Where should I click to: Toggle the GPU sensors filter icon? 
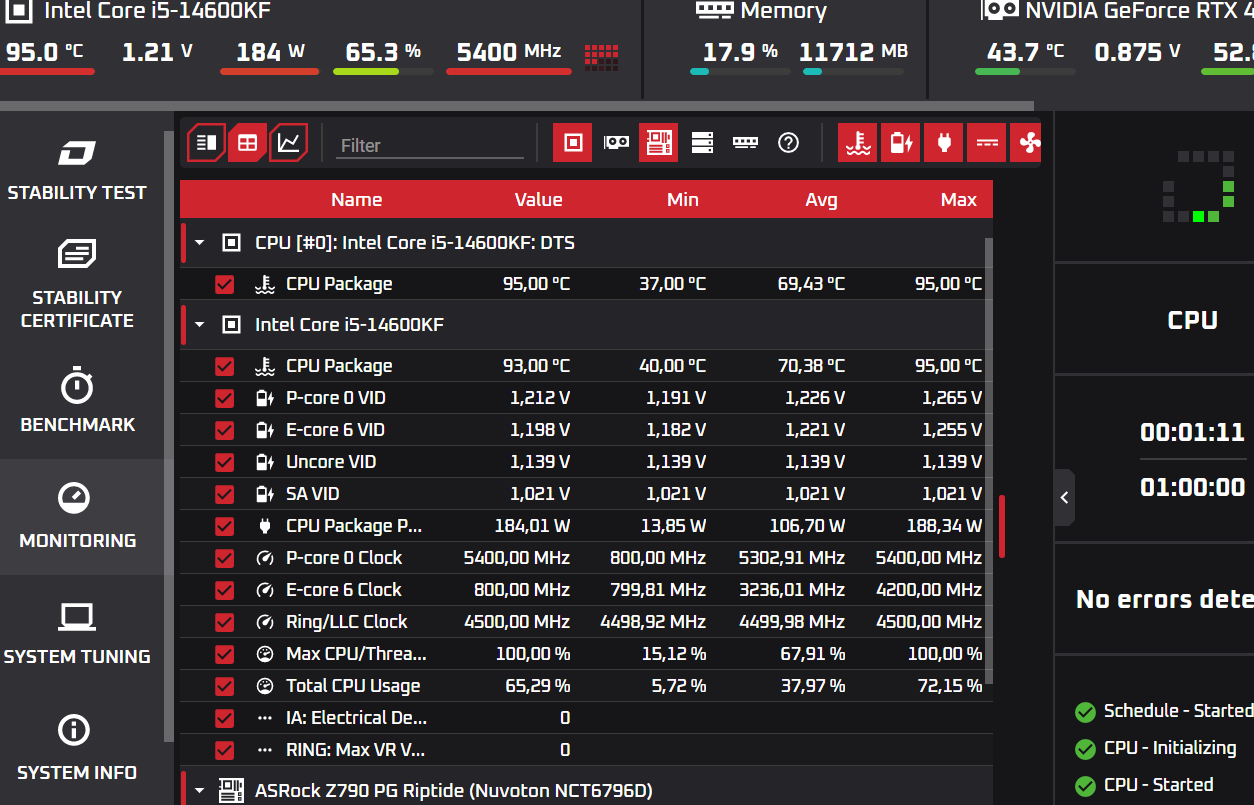pyautogui.click(x=617, y=143)
